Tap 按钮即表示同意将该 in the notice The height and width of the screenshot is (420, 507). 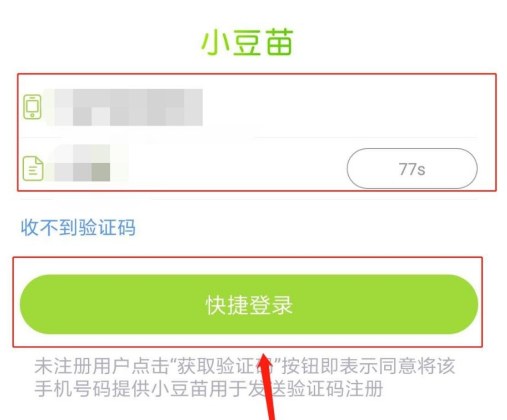coord(368,366)
